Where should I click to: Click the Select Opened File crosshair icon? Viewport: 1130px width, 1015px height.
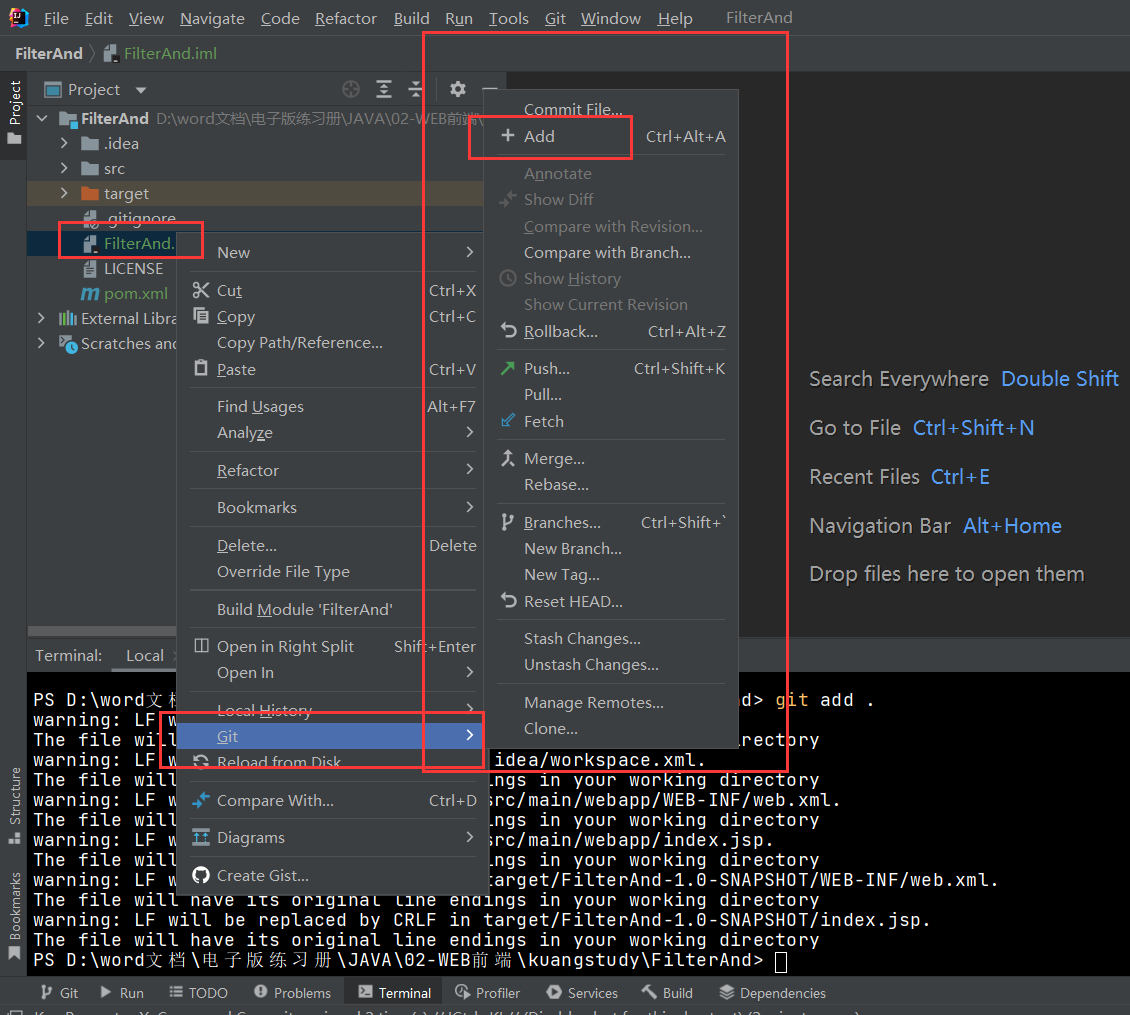[x=351, y=89]
